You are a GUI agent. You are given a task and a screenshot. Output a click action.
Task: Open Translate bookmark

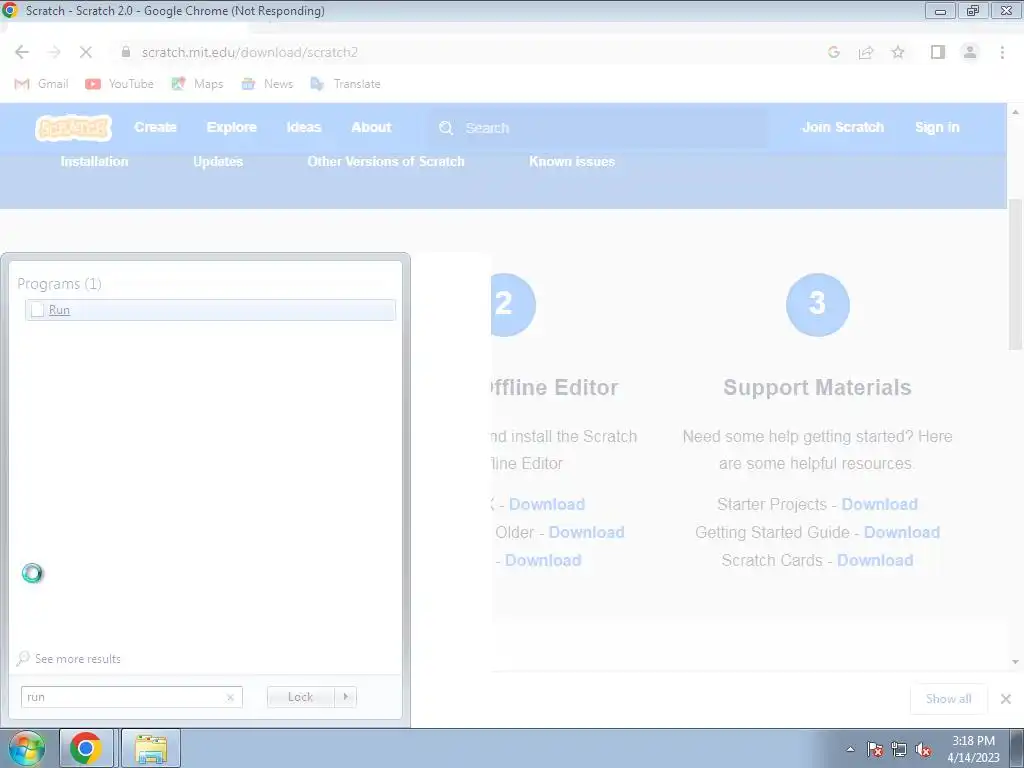tap(345, 84)
